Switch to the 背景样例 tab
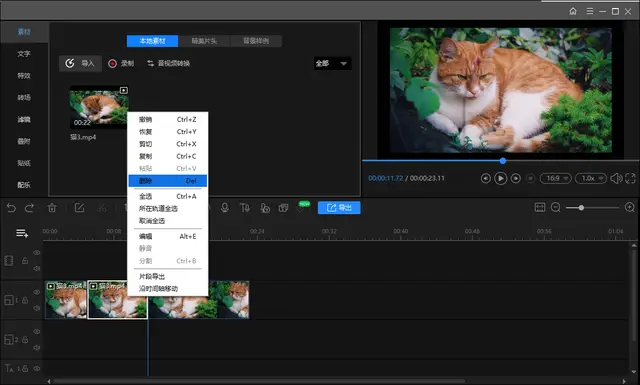Viewport: 640px width, 385px height. [256, 41]
